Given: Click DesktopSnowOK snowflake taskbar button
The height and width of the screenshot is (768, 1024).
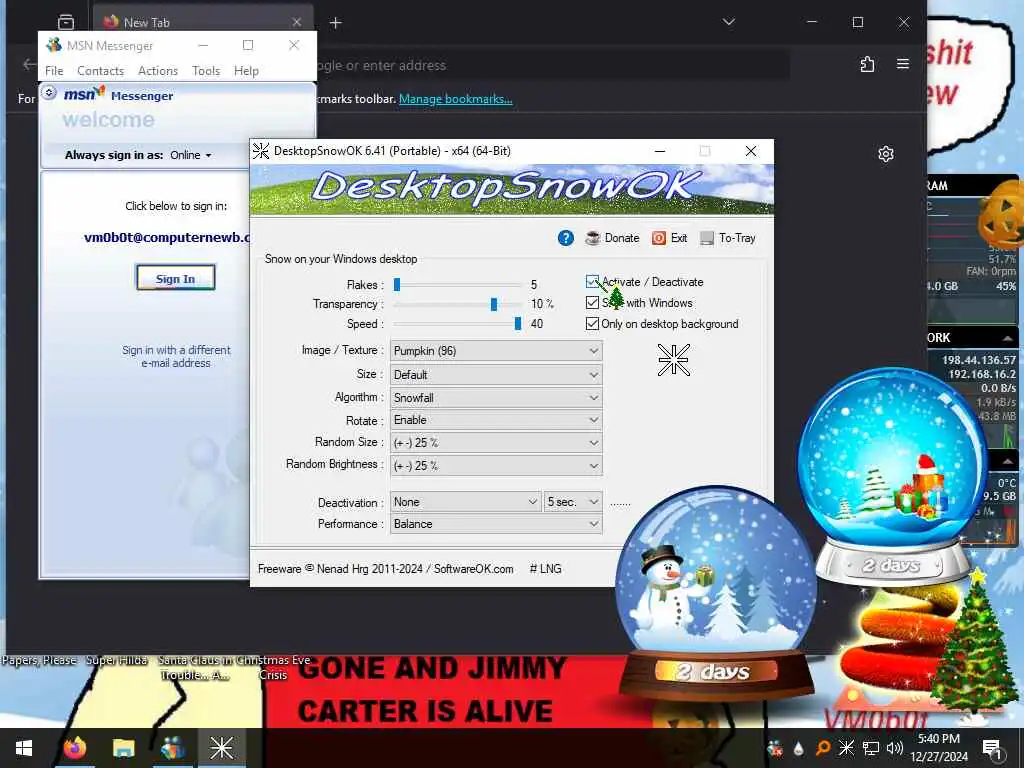Looking at the screenshot, I should point(221,748).
